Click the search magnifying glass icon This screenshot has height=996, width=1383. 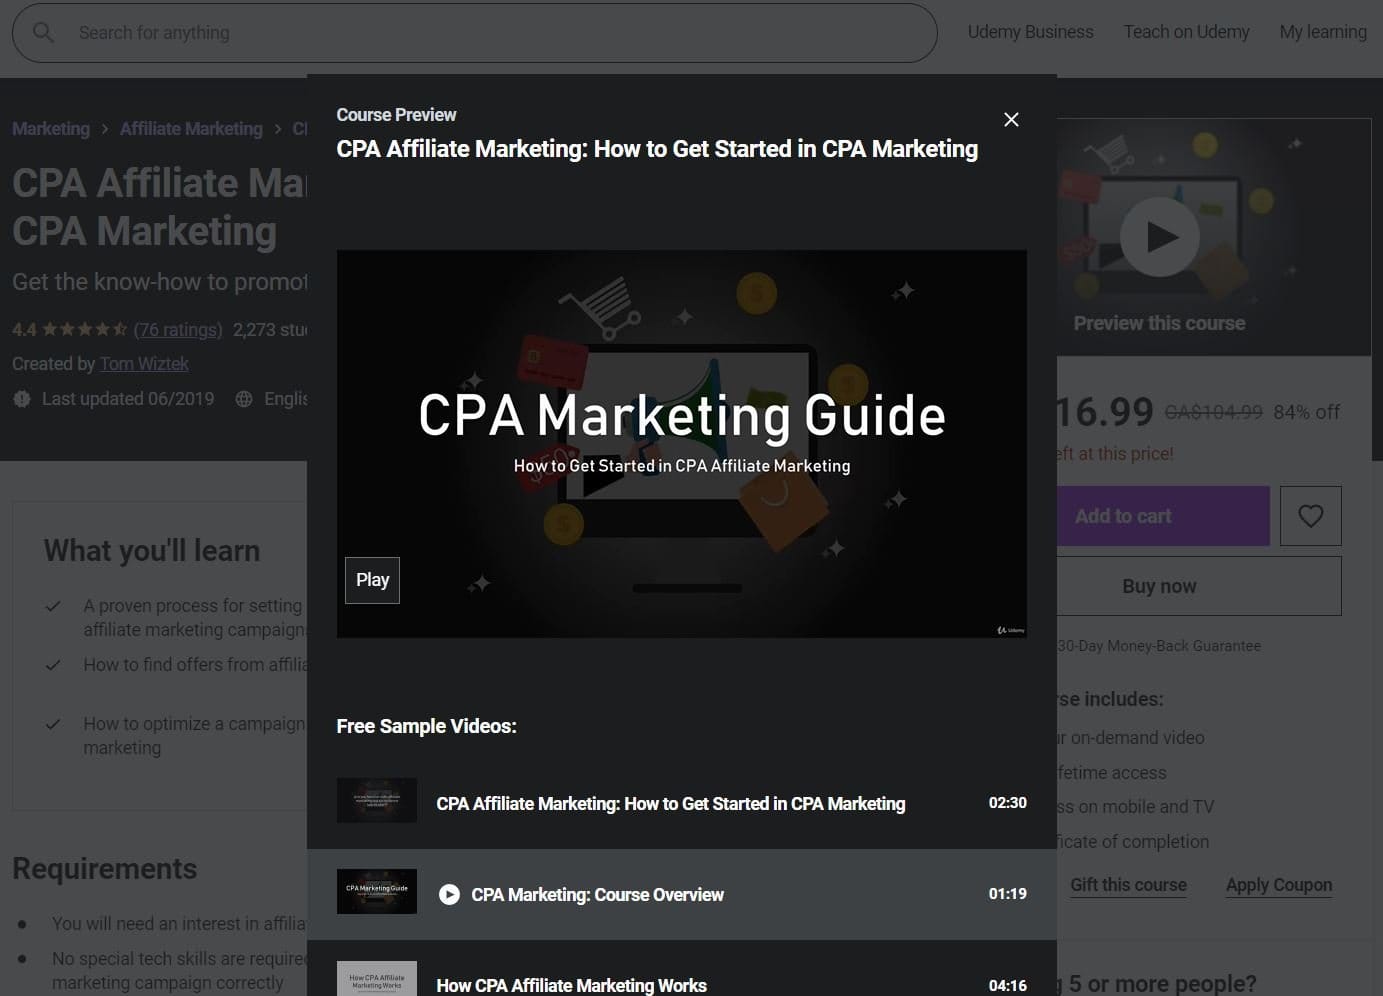[43, 32]
